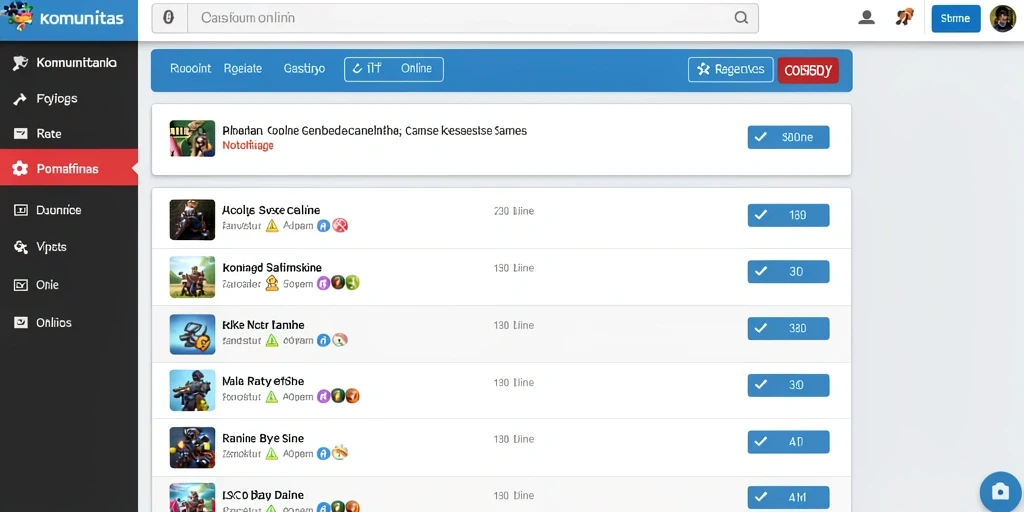Screen dimensions: 1024x512
Task: Toggle the check button labeled 380
Action: (x=788, y=328)
